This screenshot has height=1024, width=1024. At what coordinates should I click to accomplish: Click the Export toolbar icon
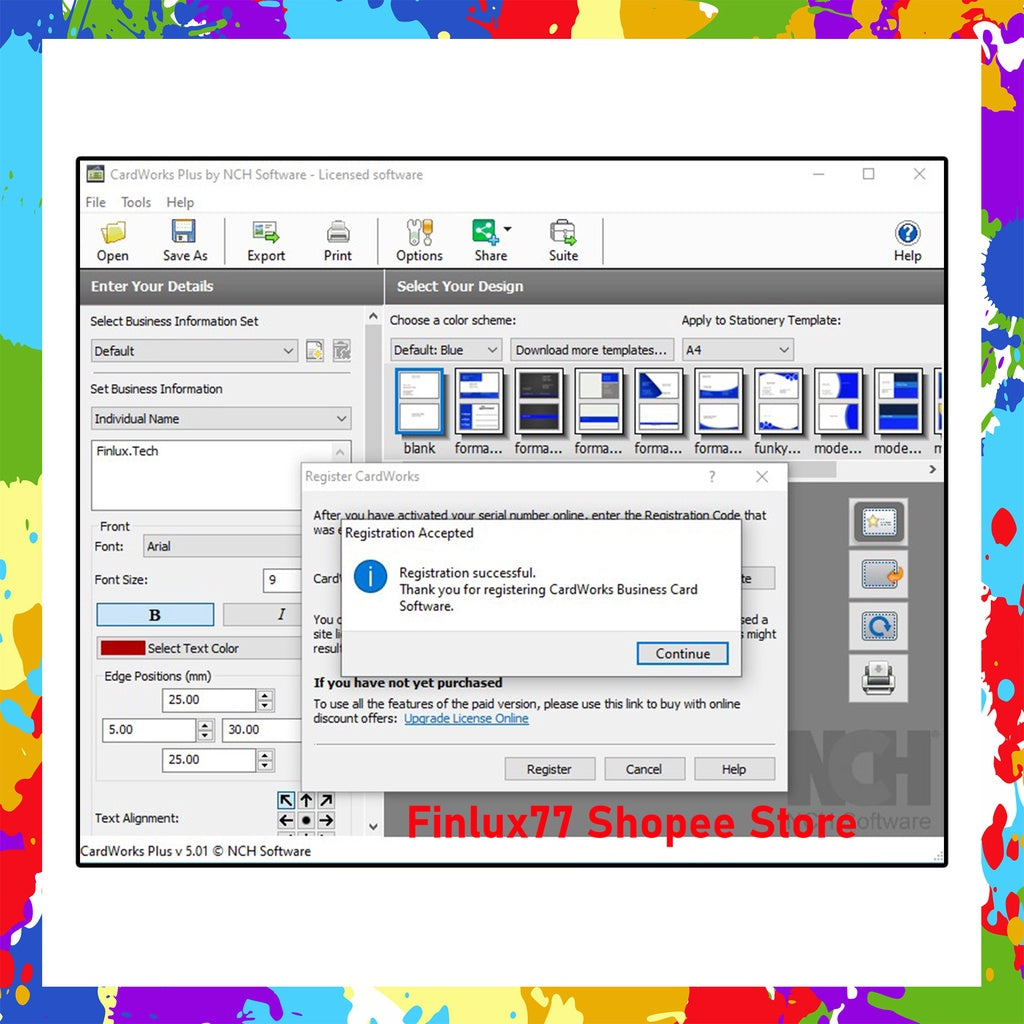click(x=265, y=240)
